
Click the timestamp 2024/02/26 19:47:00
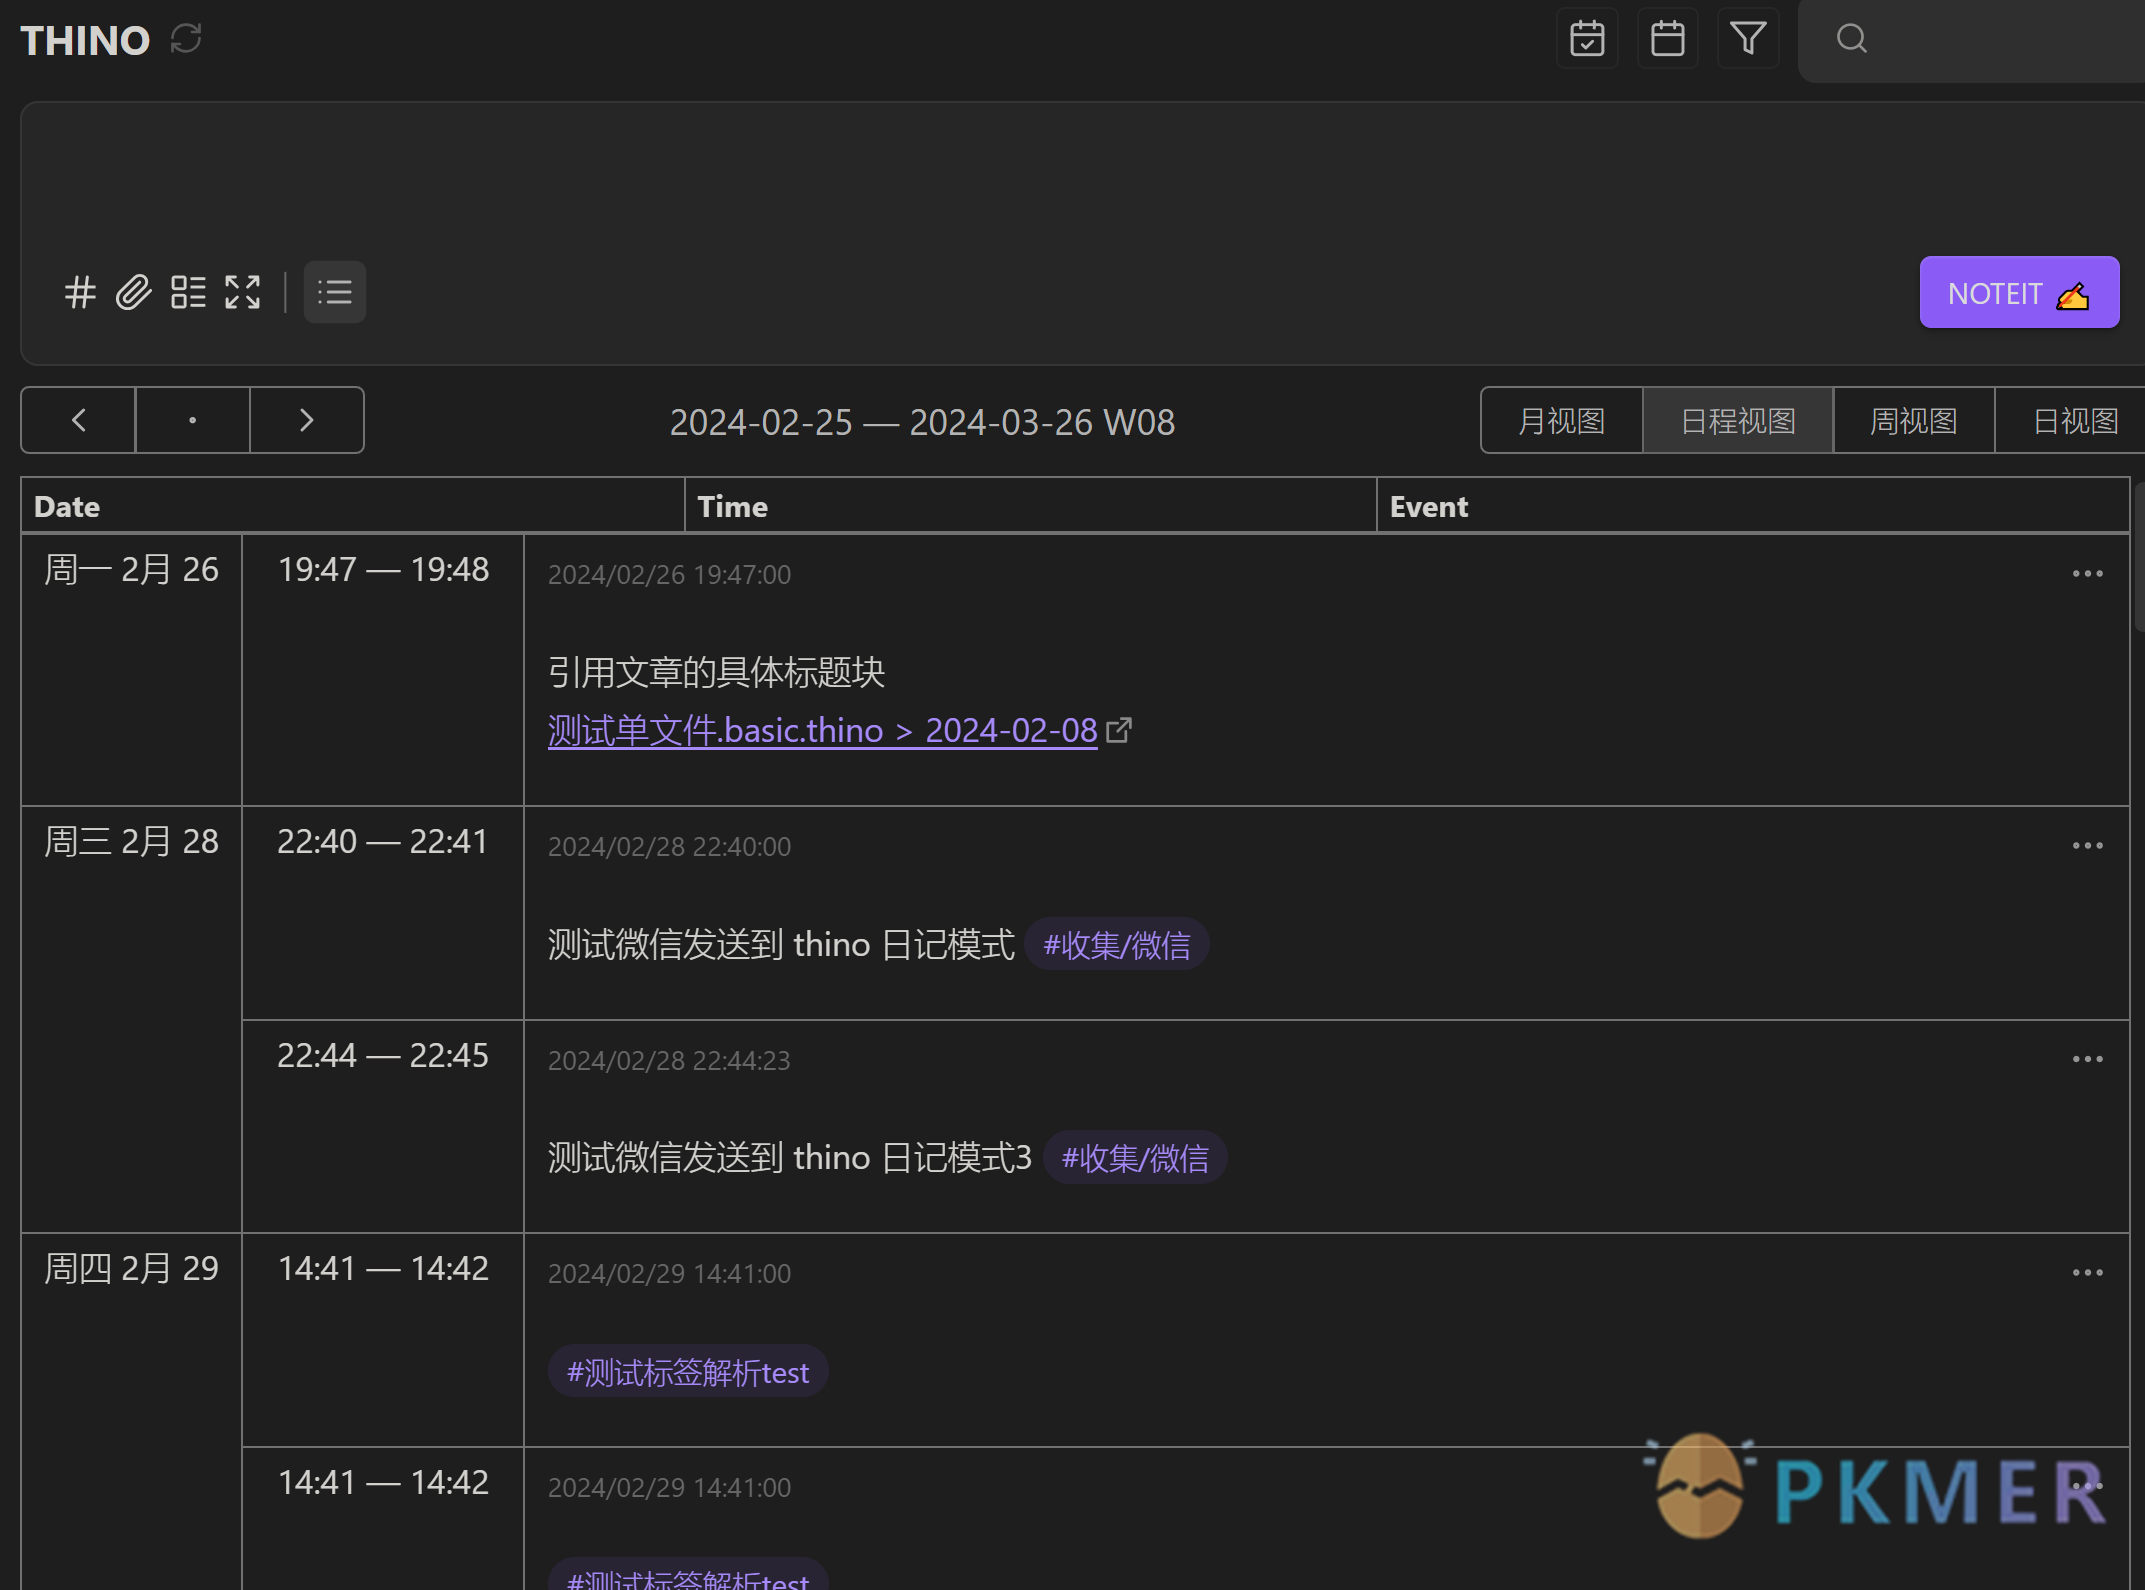pos(669,575)
